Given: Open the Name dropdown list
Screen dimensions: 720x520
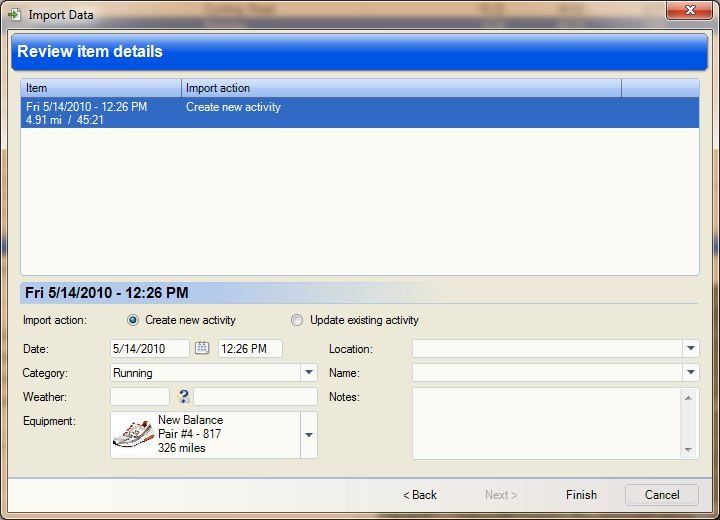Looking at the screenshot, I should (x=691, y=372).
